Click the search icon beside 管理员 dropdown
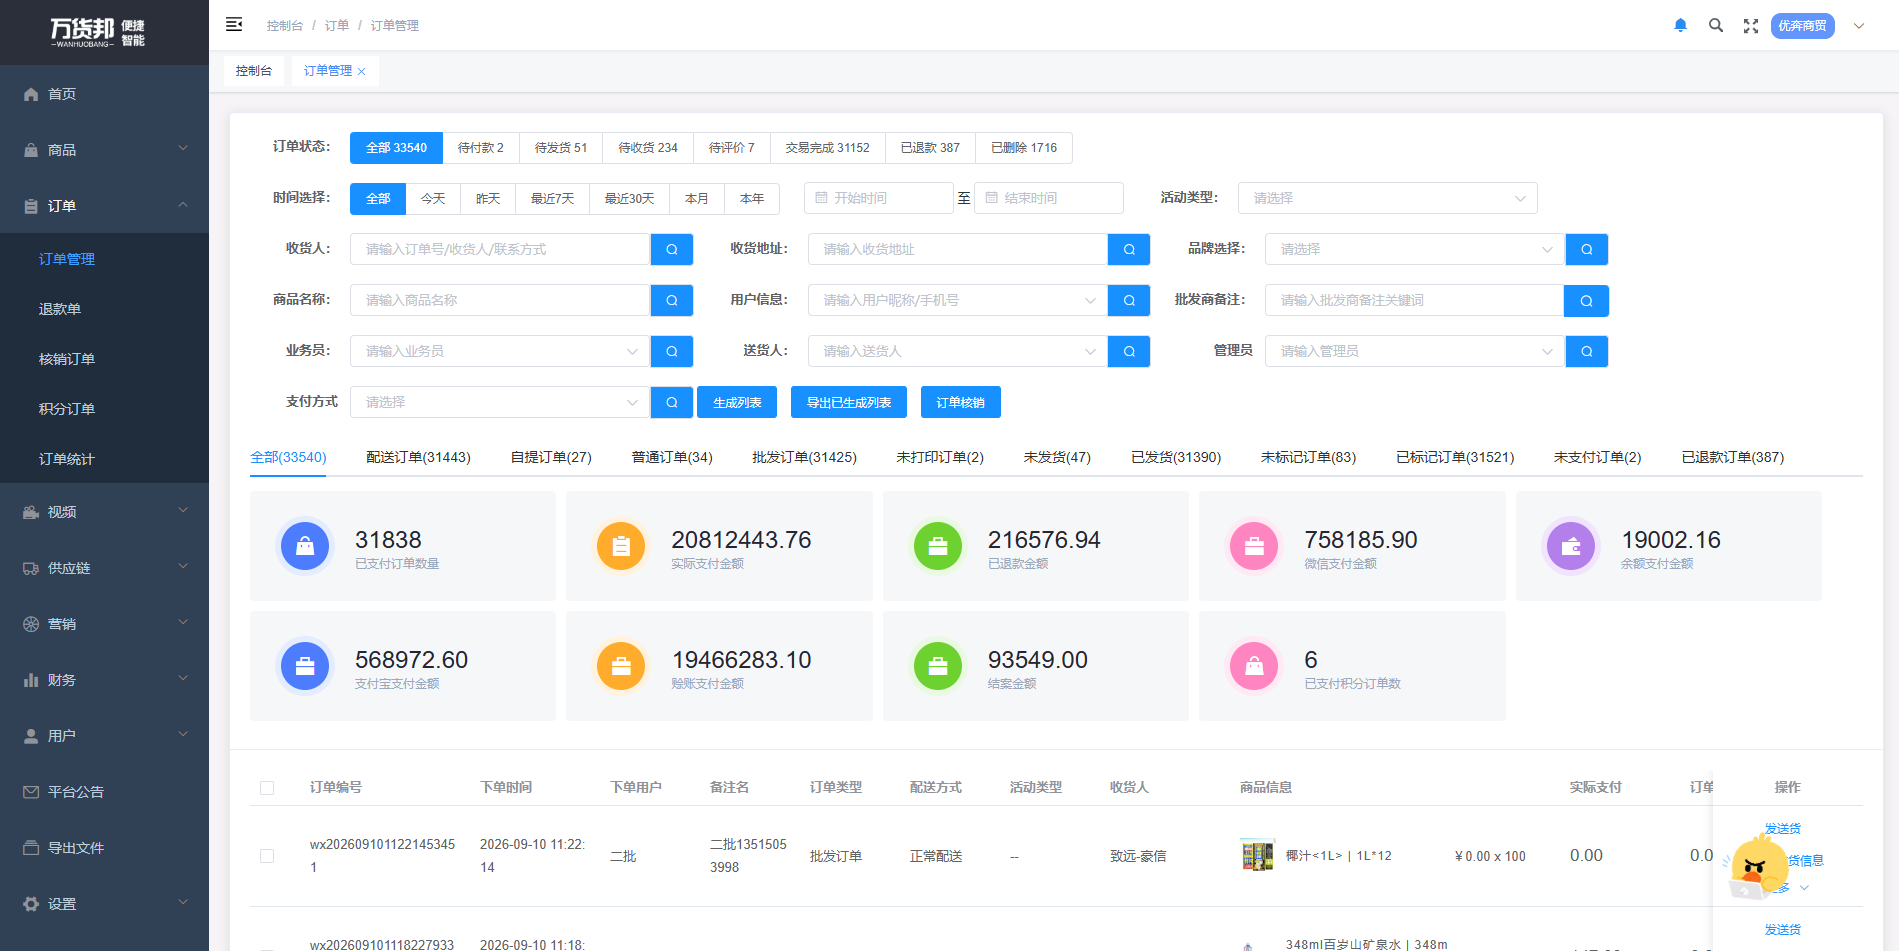The height and width of the screenshot is (951, 1899). pos(1587,351)
